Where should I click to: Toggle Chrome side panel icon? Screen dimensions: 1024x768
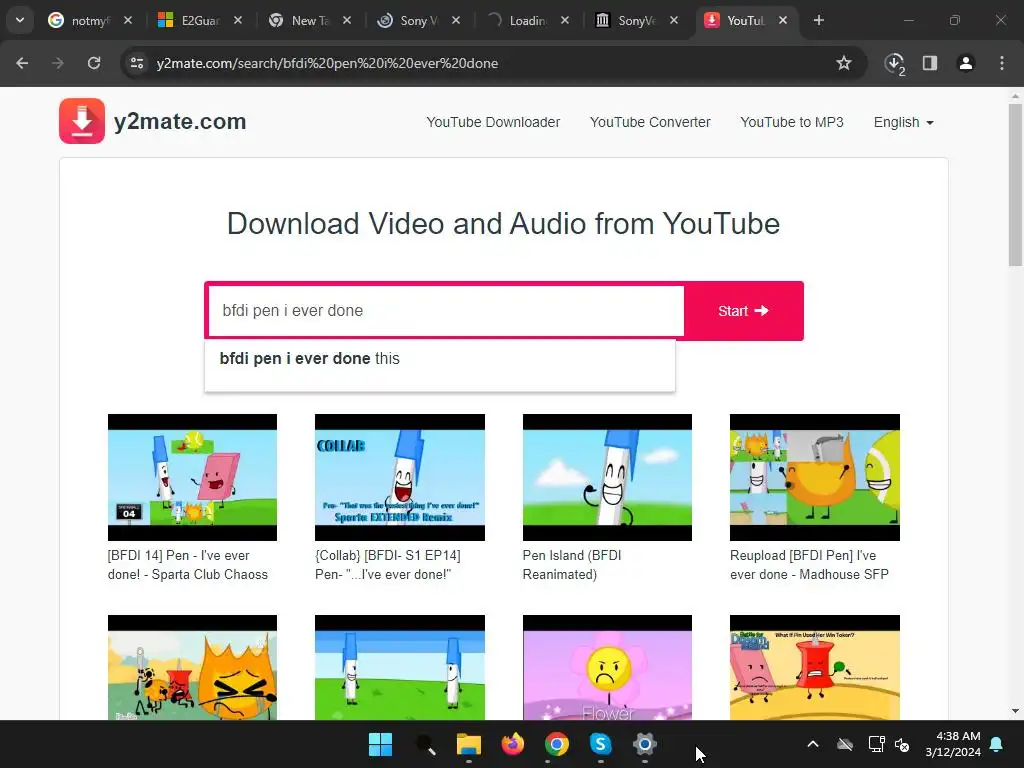click(x=930, y=63)
